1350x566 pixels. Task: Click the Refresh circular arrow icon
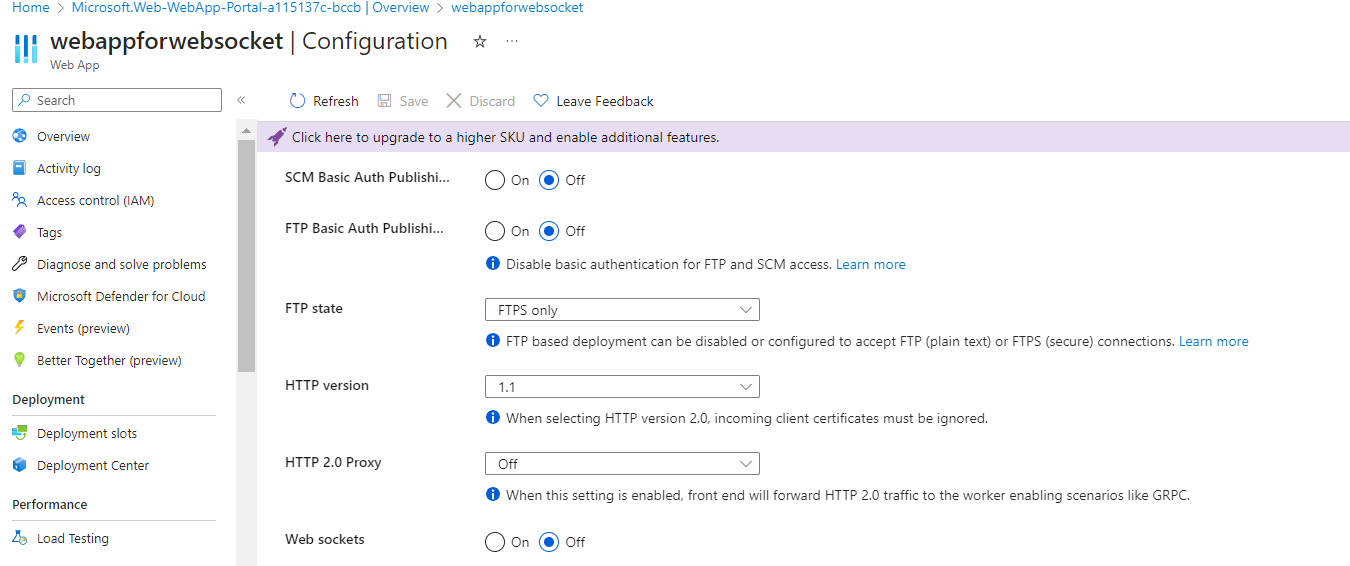(x=297, y=101)
